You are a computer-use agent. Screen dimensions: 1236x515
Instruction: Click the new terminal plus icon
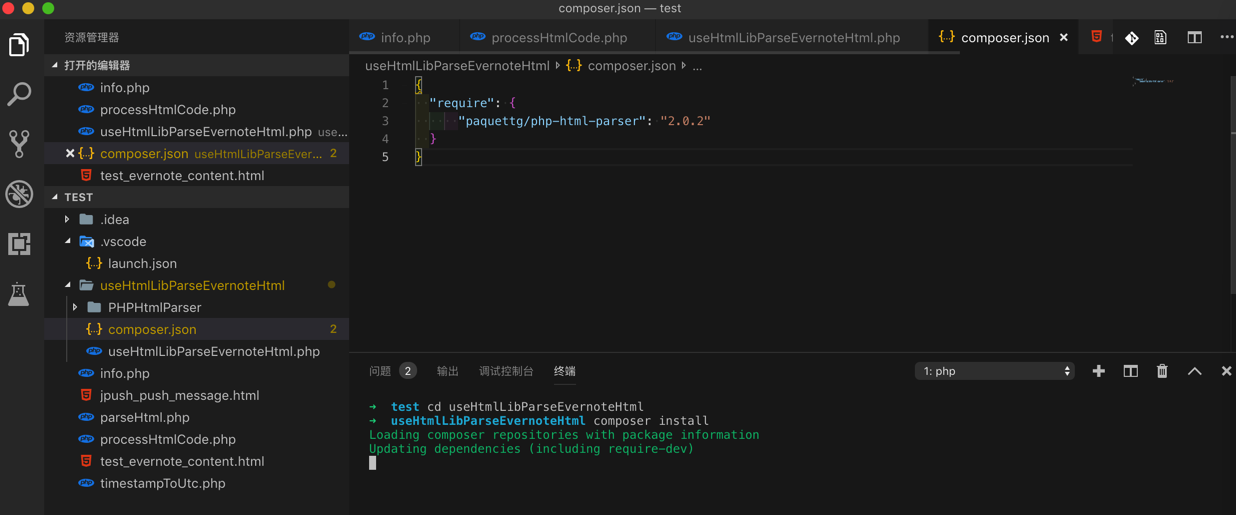(1098, 371)
